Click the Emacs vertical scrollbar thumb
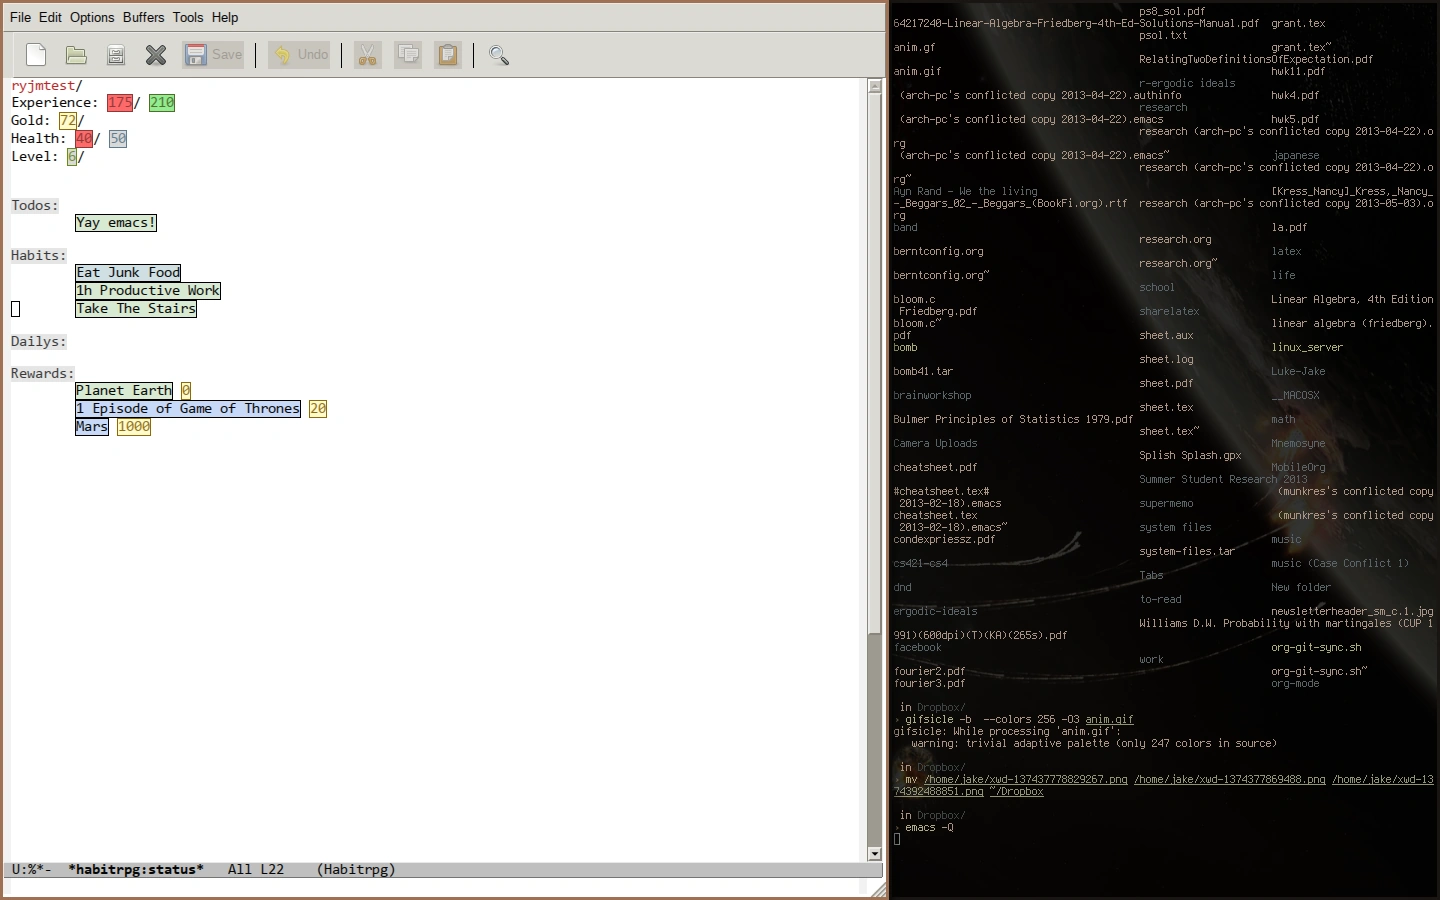The height and width of the screenshot is (900, 1440). click(875, 365)
